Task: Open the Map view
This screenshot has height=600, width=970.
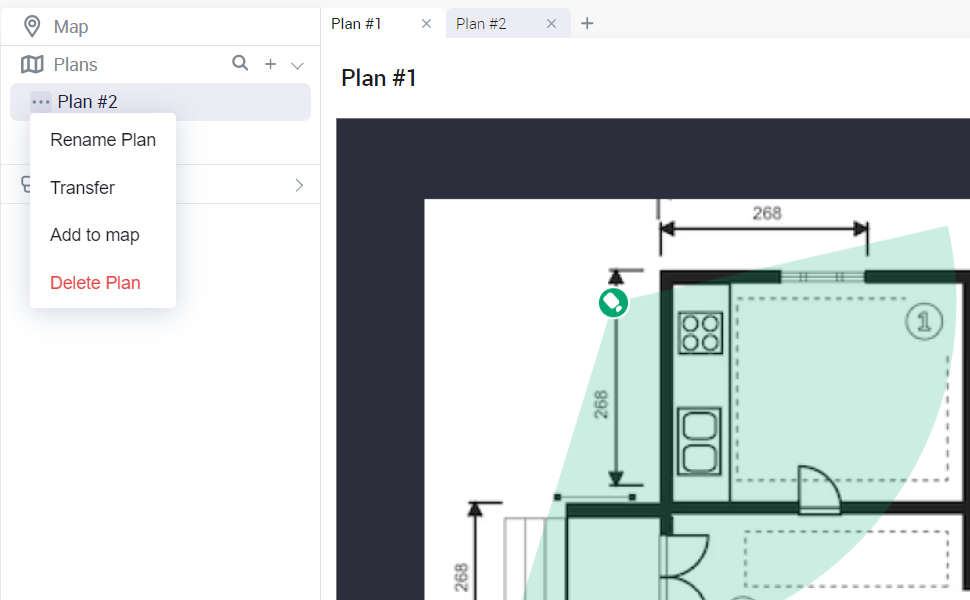Action: (x=70, y=26)
